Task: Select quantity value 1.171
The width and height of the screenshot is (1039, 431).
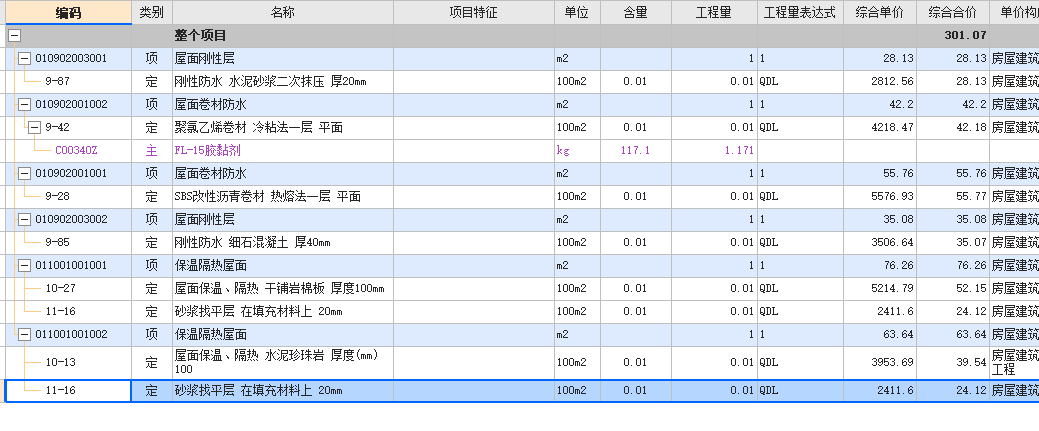Action: [x=714, y=151]
